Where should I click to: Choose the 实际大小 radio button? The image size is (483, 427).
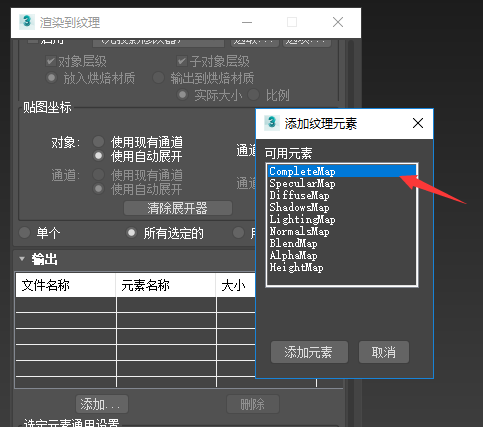tap(182, 95)
